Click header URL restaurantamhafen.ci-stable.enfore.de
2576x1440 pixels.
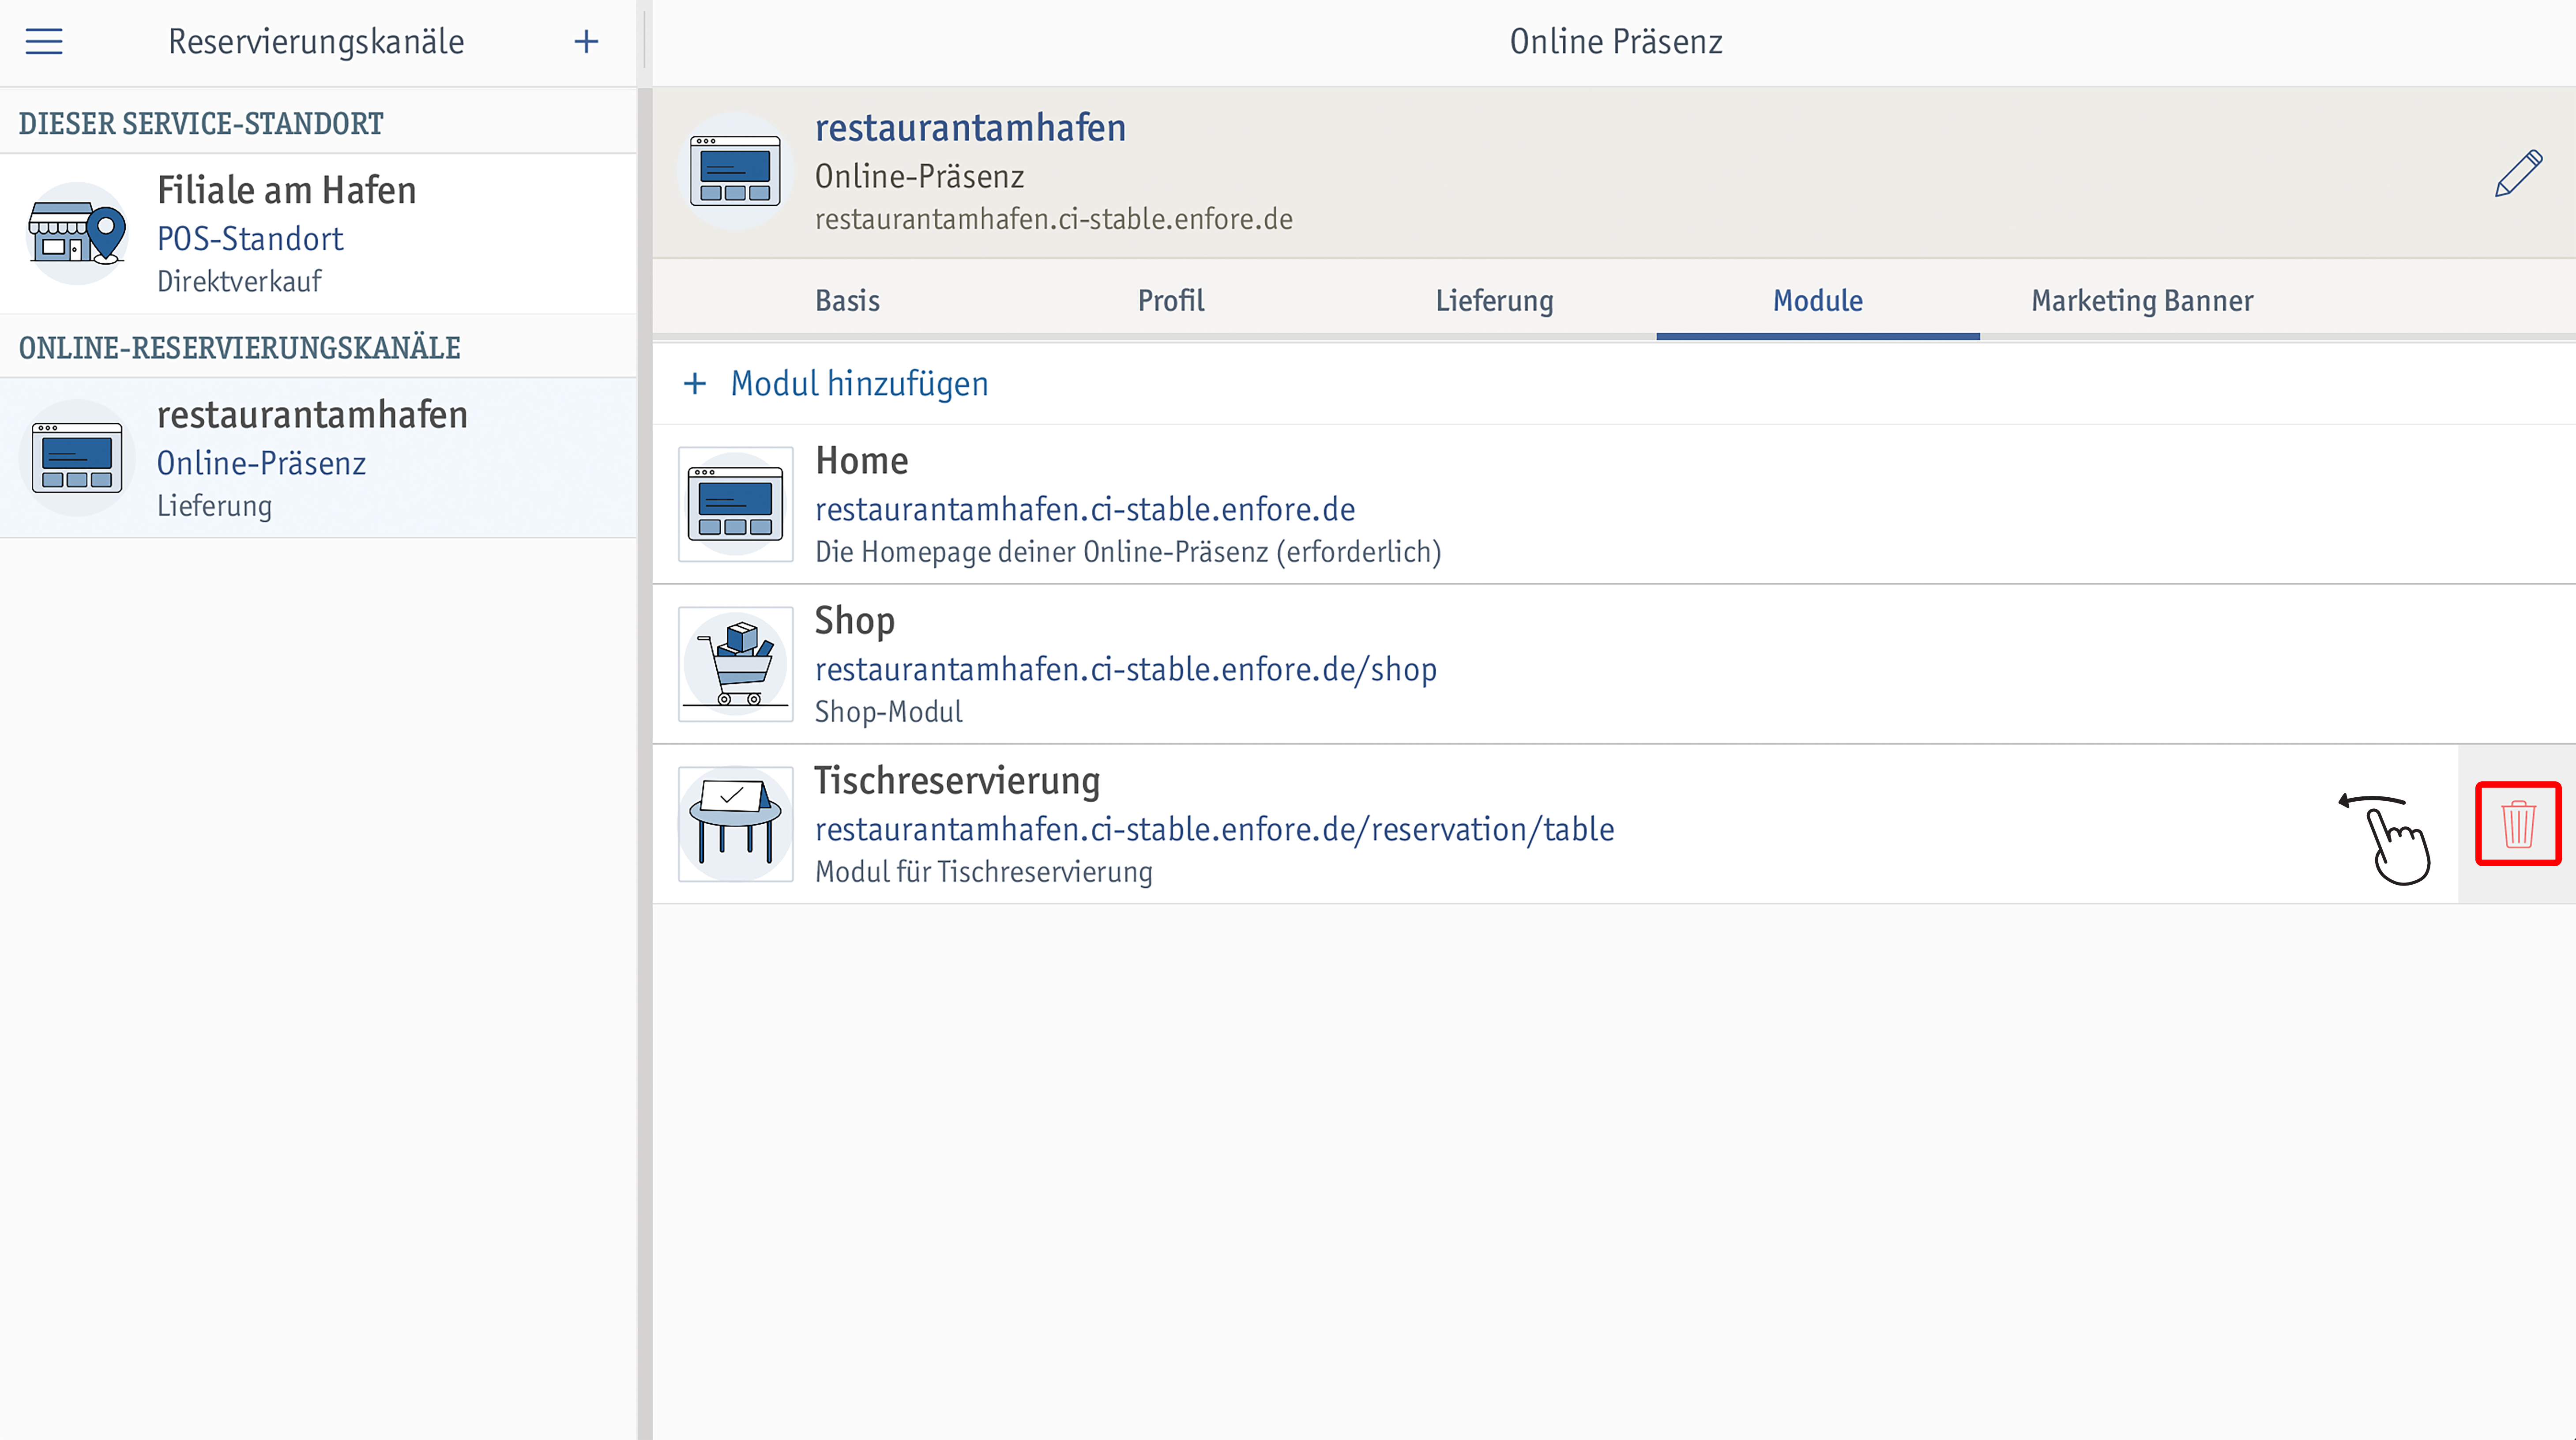[1053, 219]
